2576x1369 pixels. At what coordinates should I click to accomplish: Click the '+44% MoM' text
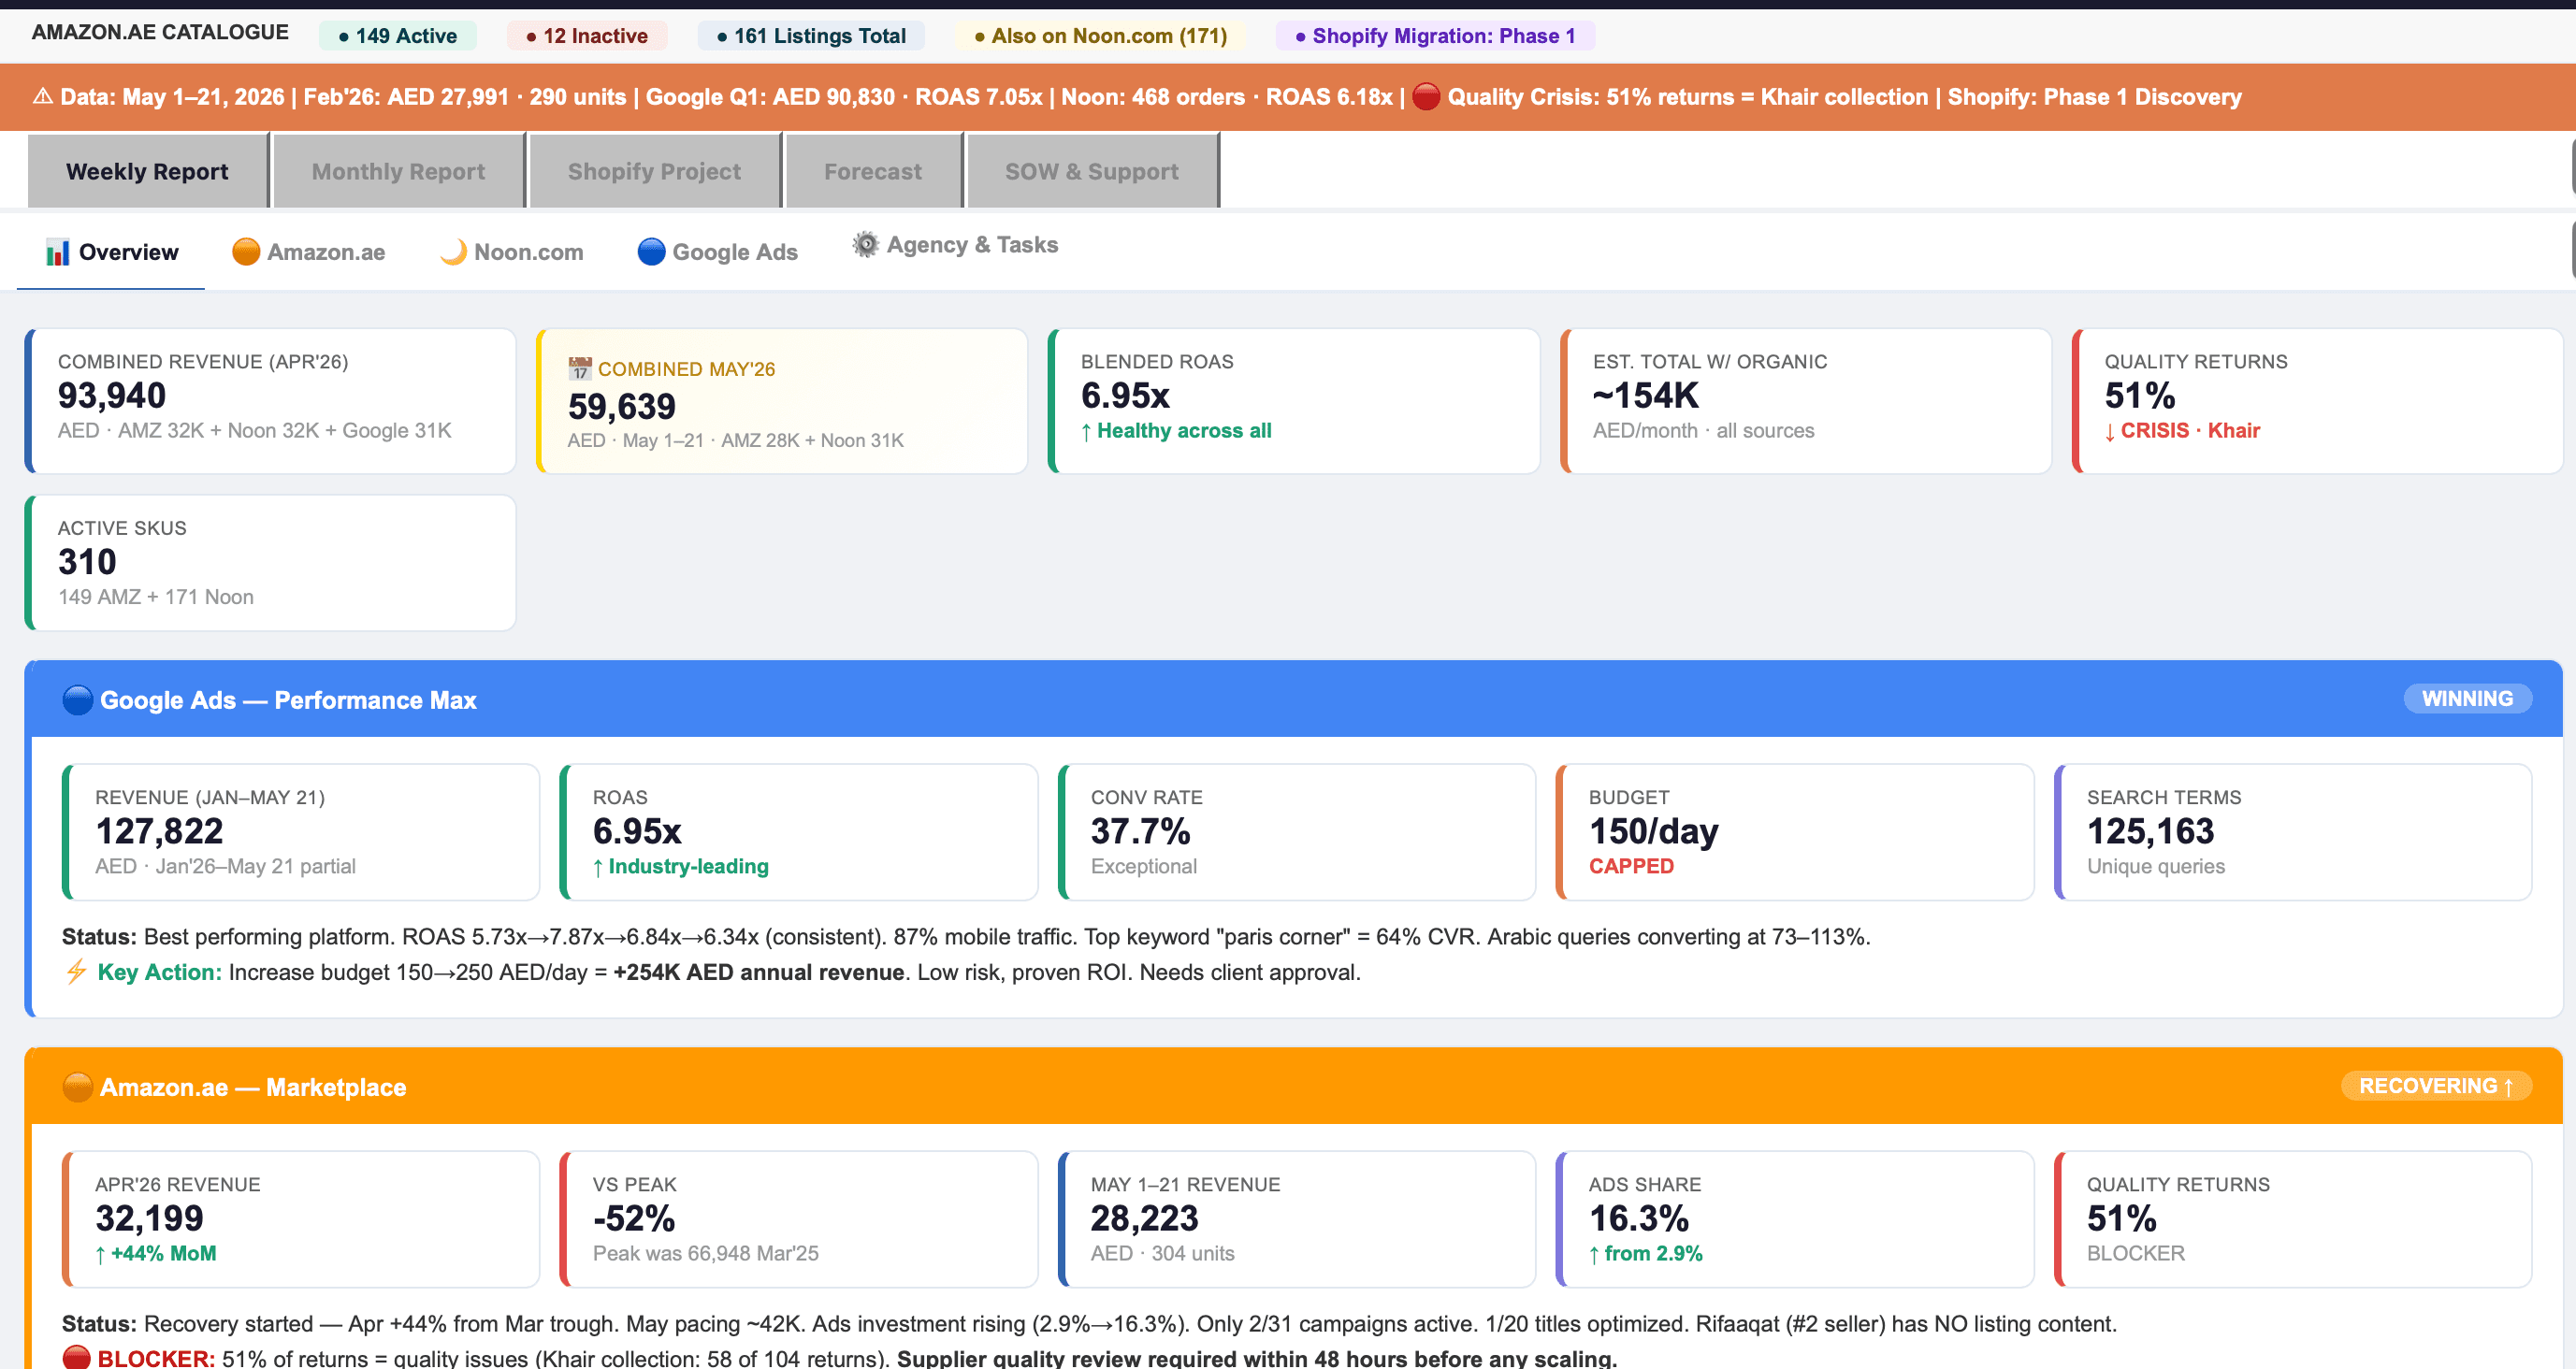(x=163, y=1253)
